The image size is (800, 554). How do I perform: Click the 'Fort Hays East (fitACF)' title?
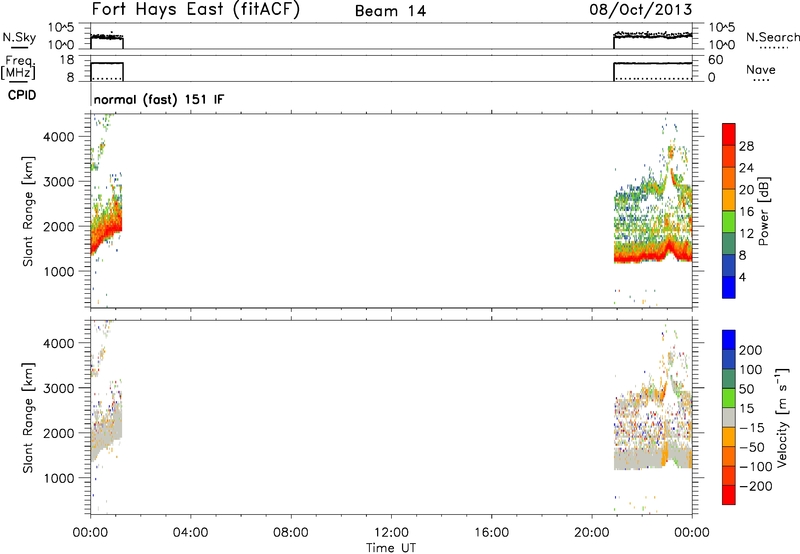[195, 9]
